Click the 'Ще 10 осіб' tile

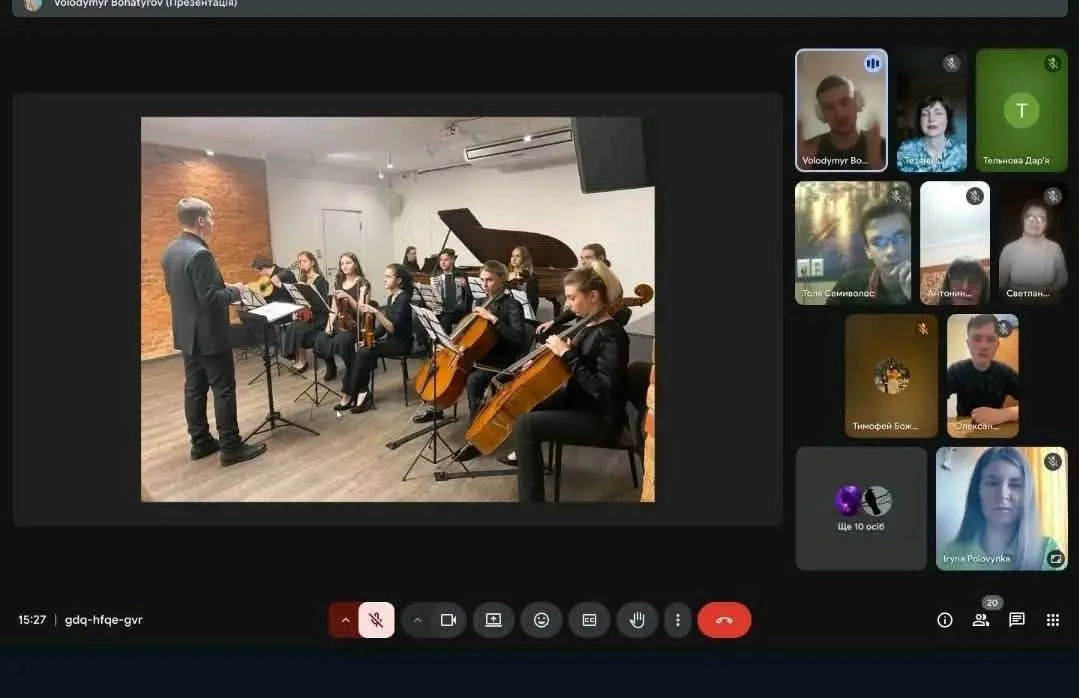point(861,508)
